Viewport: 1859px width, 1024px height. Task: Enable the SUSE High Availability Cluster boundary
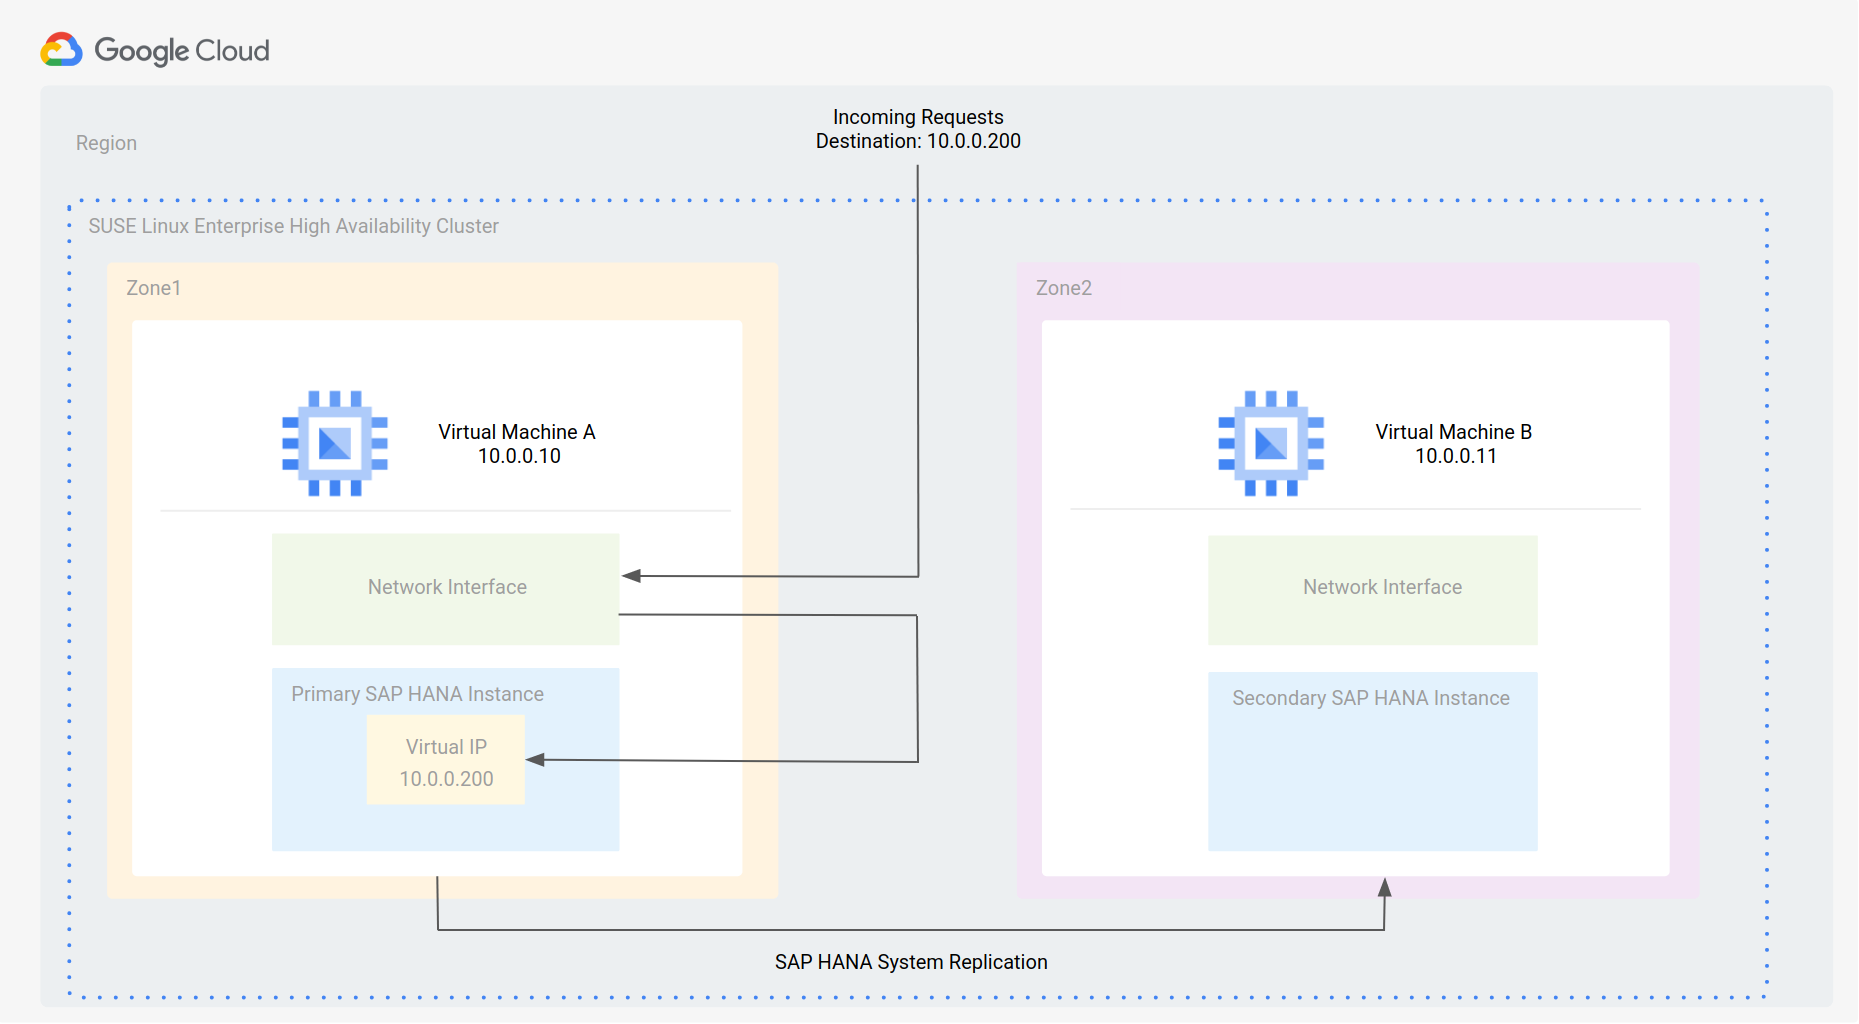pos(292,226)
